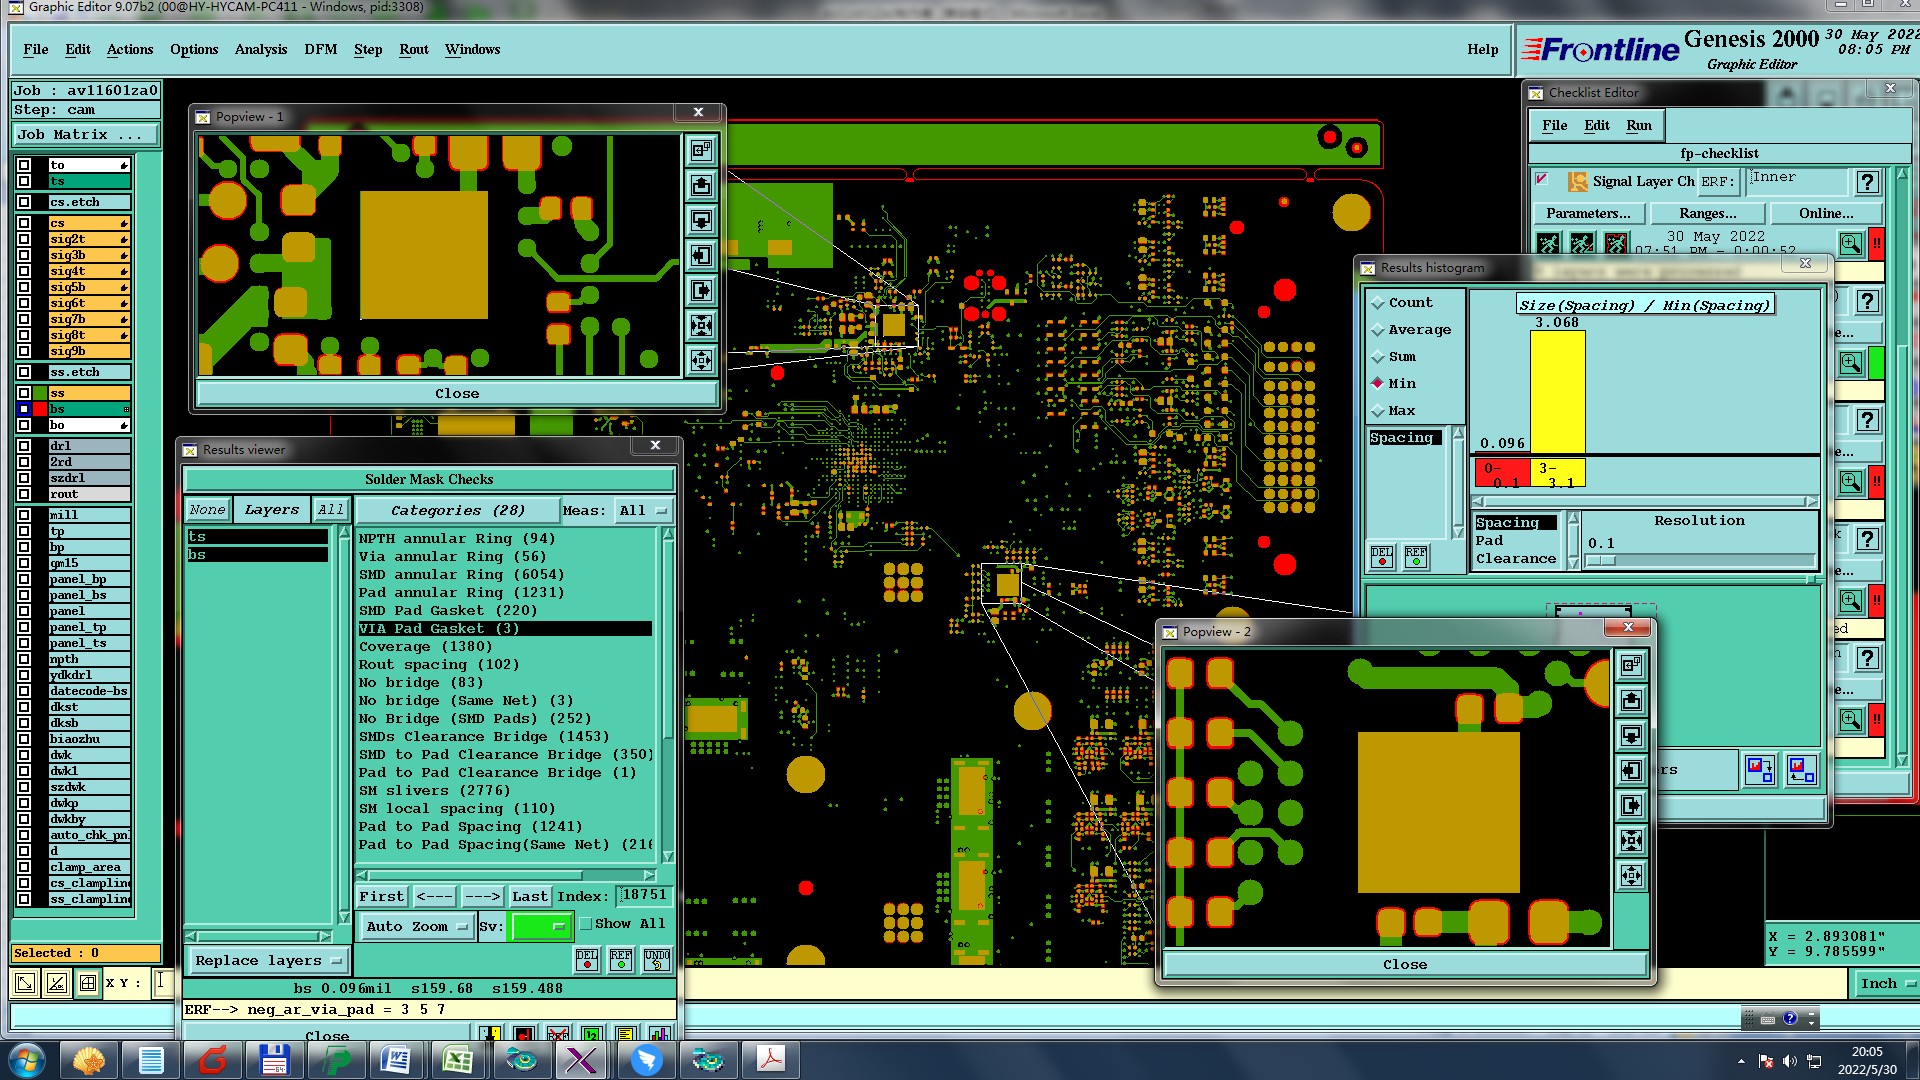Open PDF reader from Windows taskbar

click(x=770, y=1060)
